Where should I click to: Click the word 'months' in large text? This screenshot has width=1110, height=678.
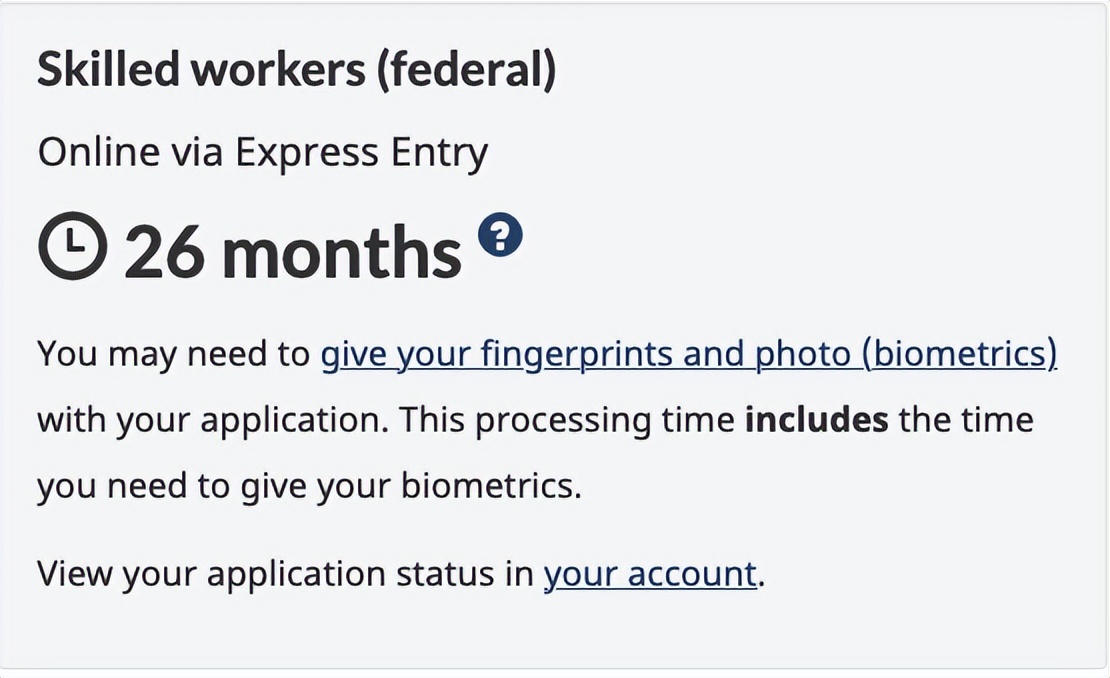[342, 251]
